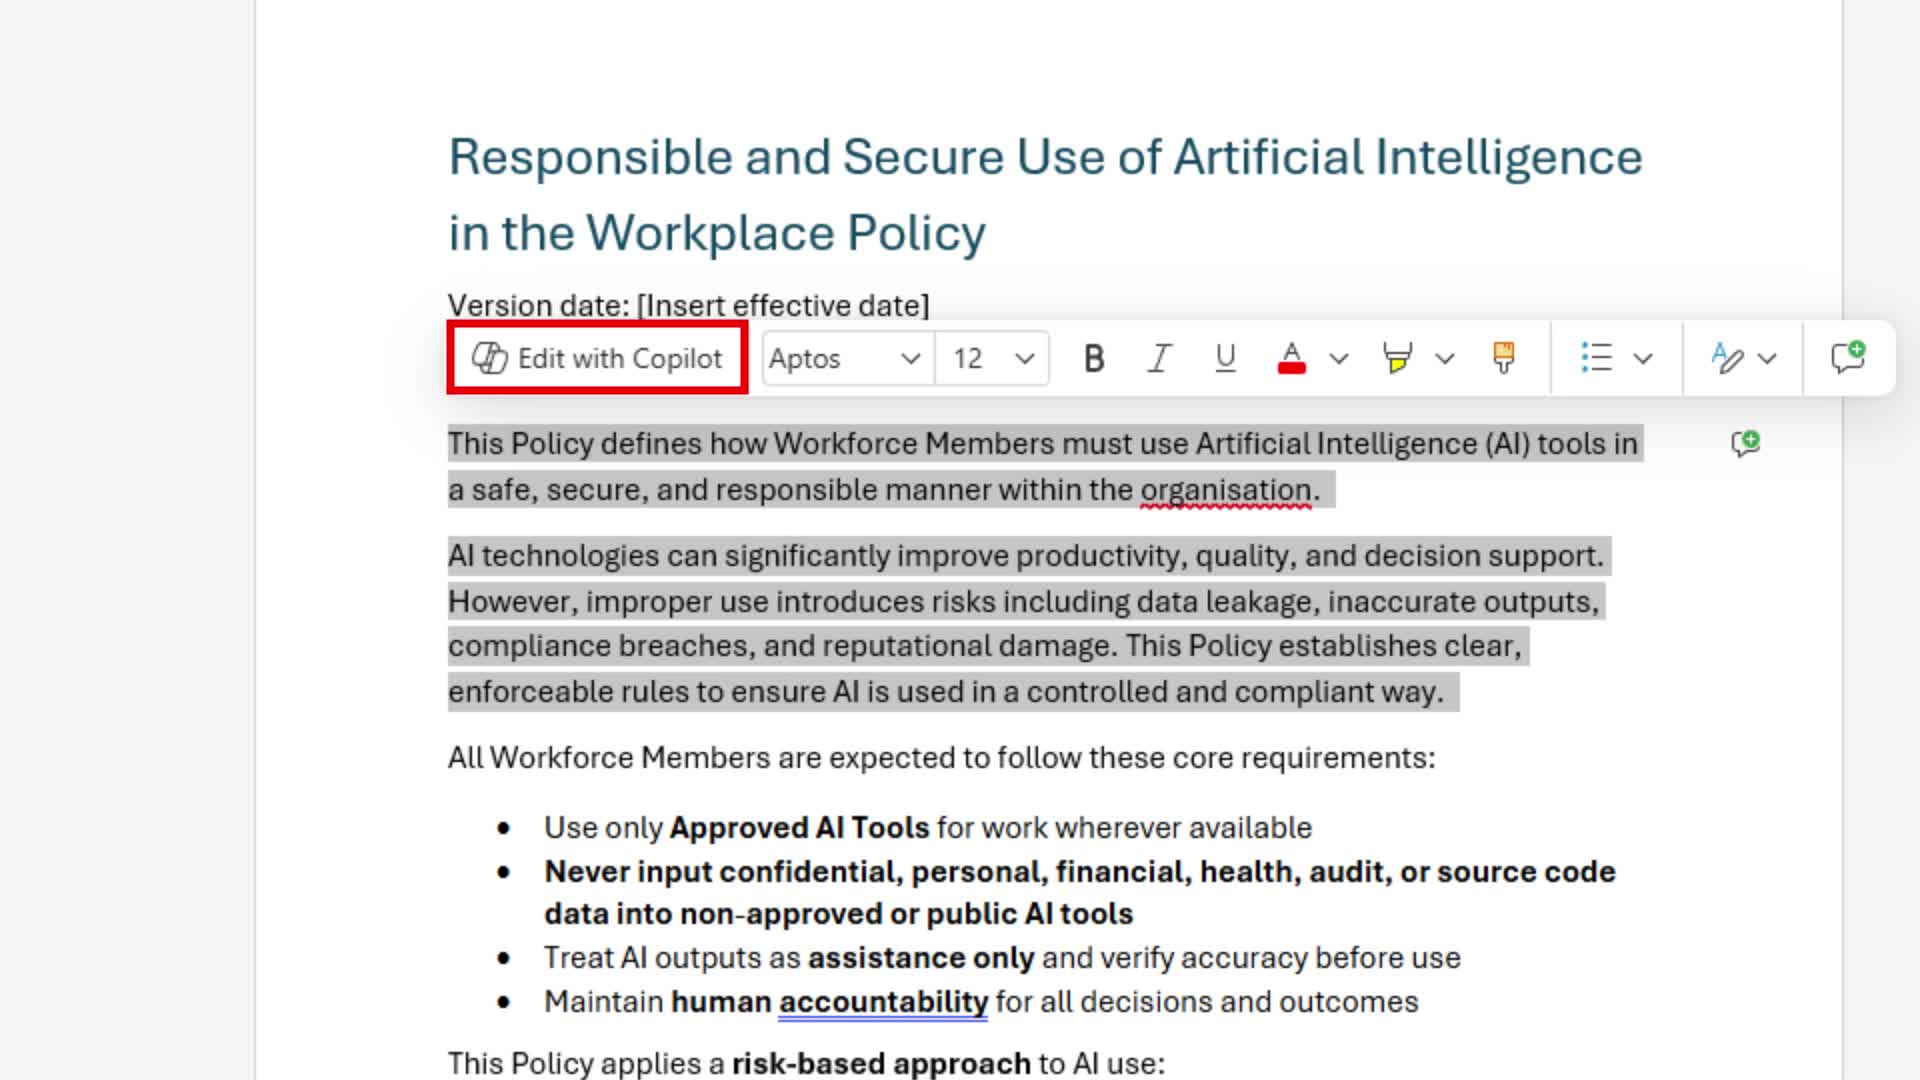Screen dimensions: 1920x1080
Task: Insert new comment from floating toolbar
Action: (1848, 358)
